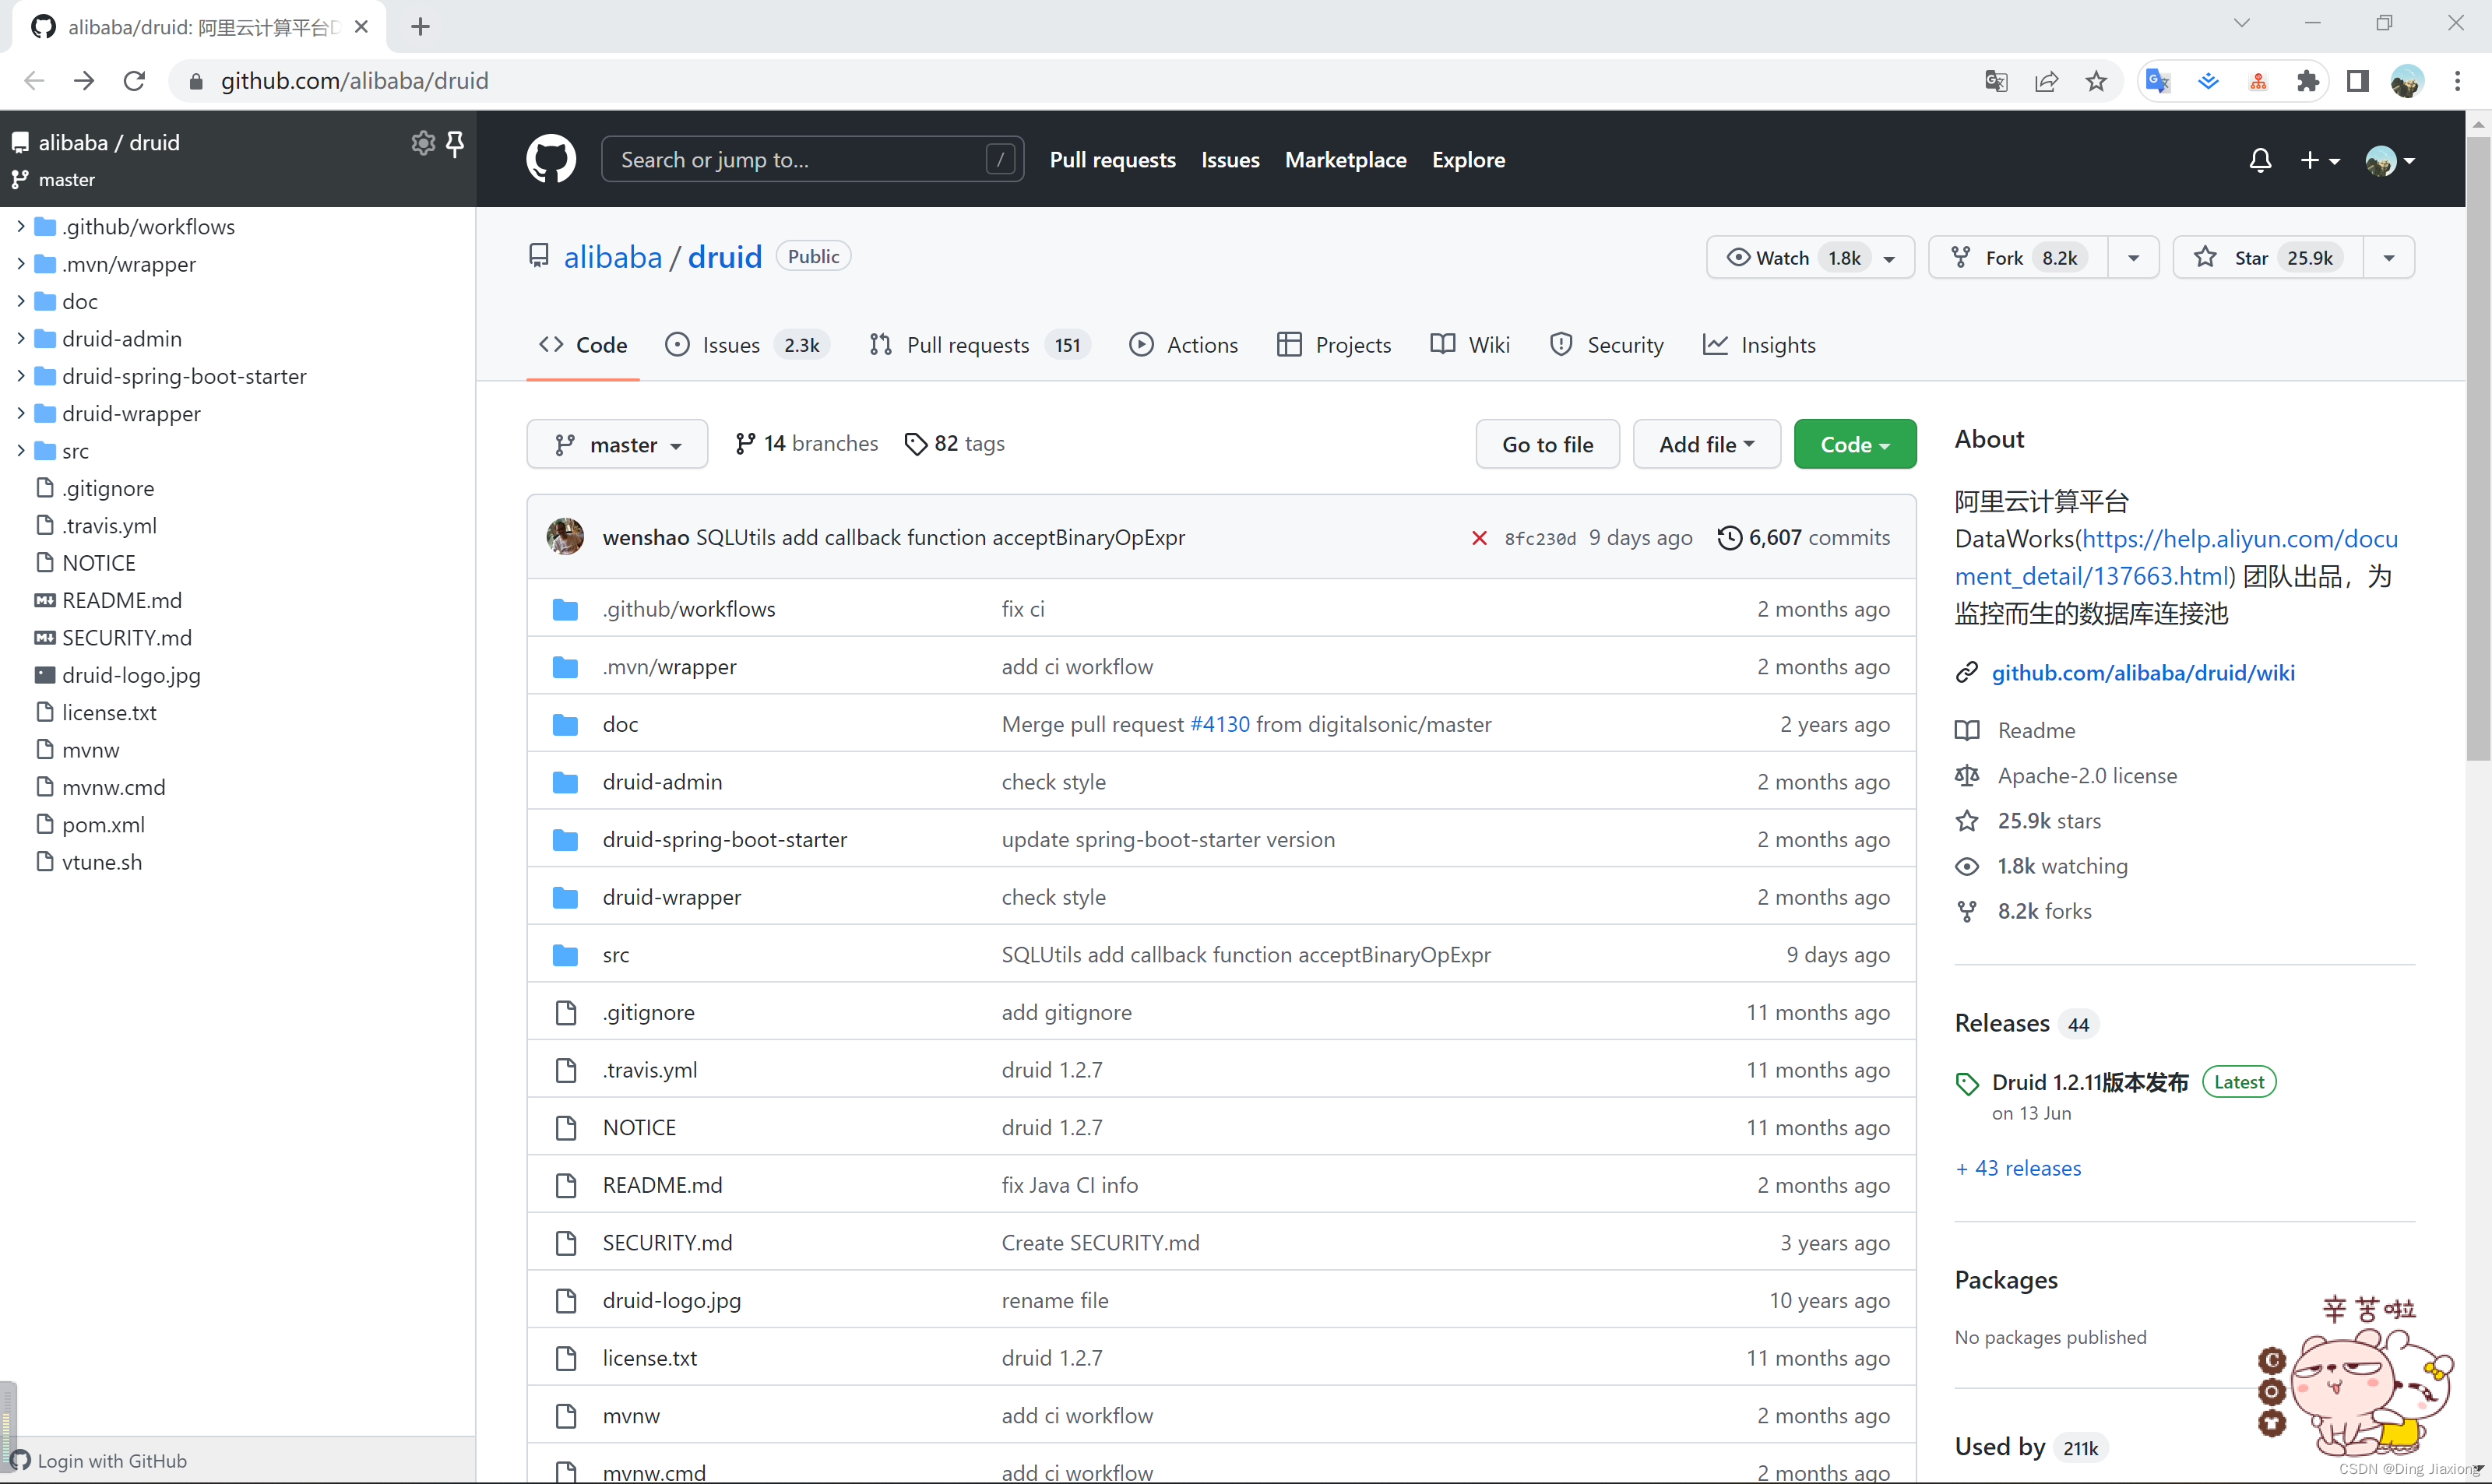Open the commit history clock icon

[x=1729, y=538]
